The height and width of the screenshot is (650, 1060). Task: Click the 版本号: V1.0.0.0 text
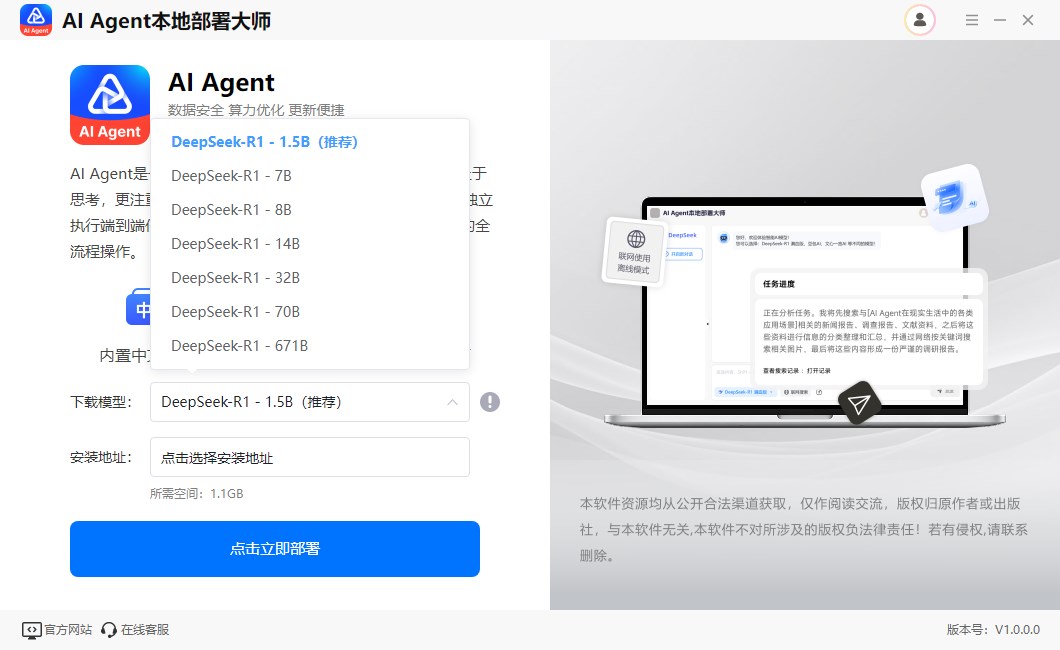click(x=993, y=630)
